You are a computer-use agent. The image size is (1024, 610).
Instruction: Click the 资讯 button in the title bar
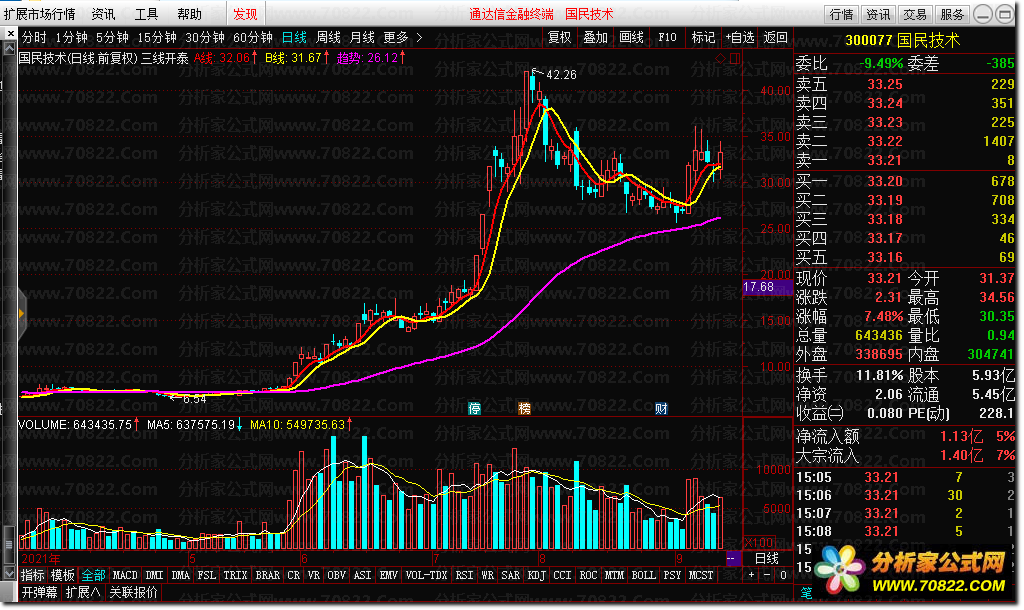pos(878,14)
